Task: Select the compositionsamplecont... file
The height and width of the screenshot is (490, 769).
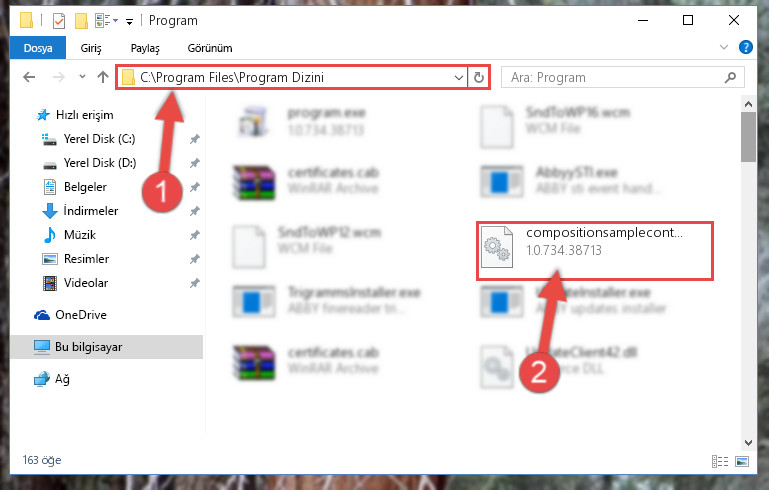Action: [x=594, y=250]
